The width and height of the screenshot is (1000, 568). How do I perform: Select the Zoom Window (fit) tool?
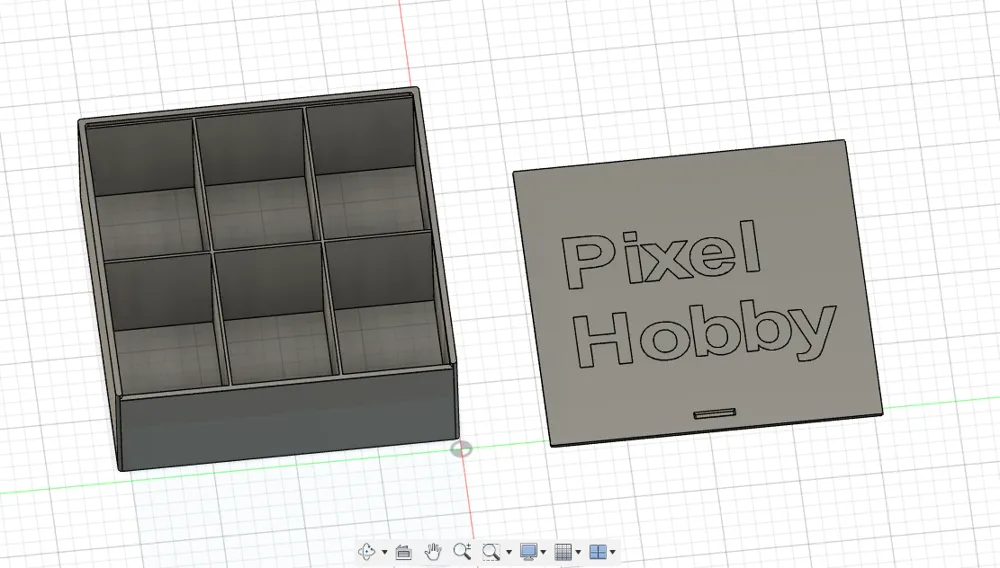pos(491,551)
